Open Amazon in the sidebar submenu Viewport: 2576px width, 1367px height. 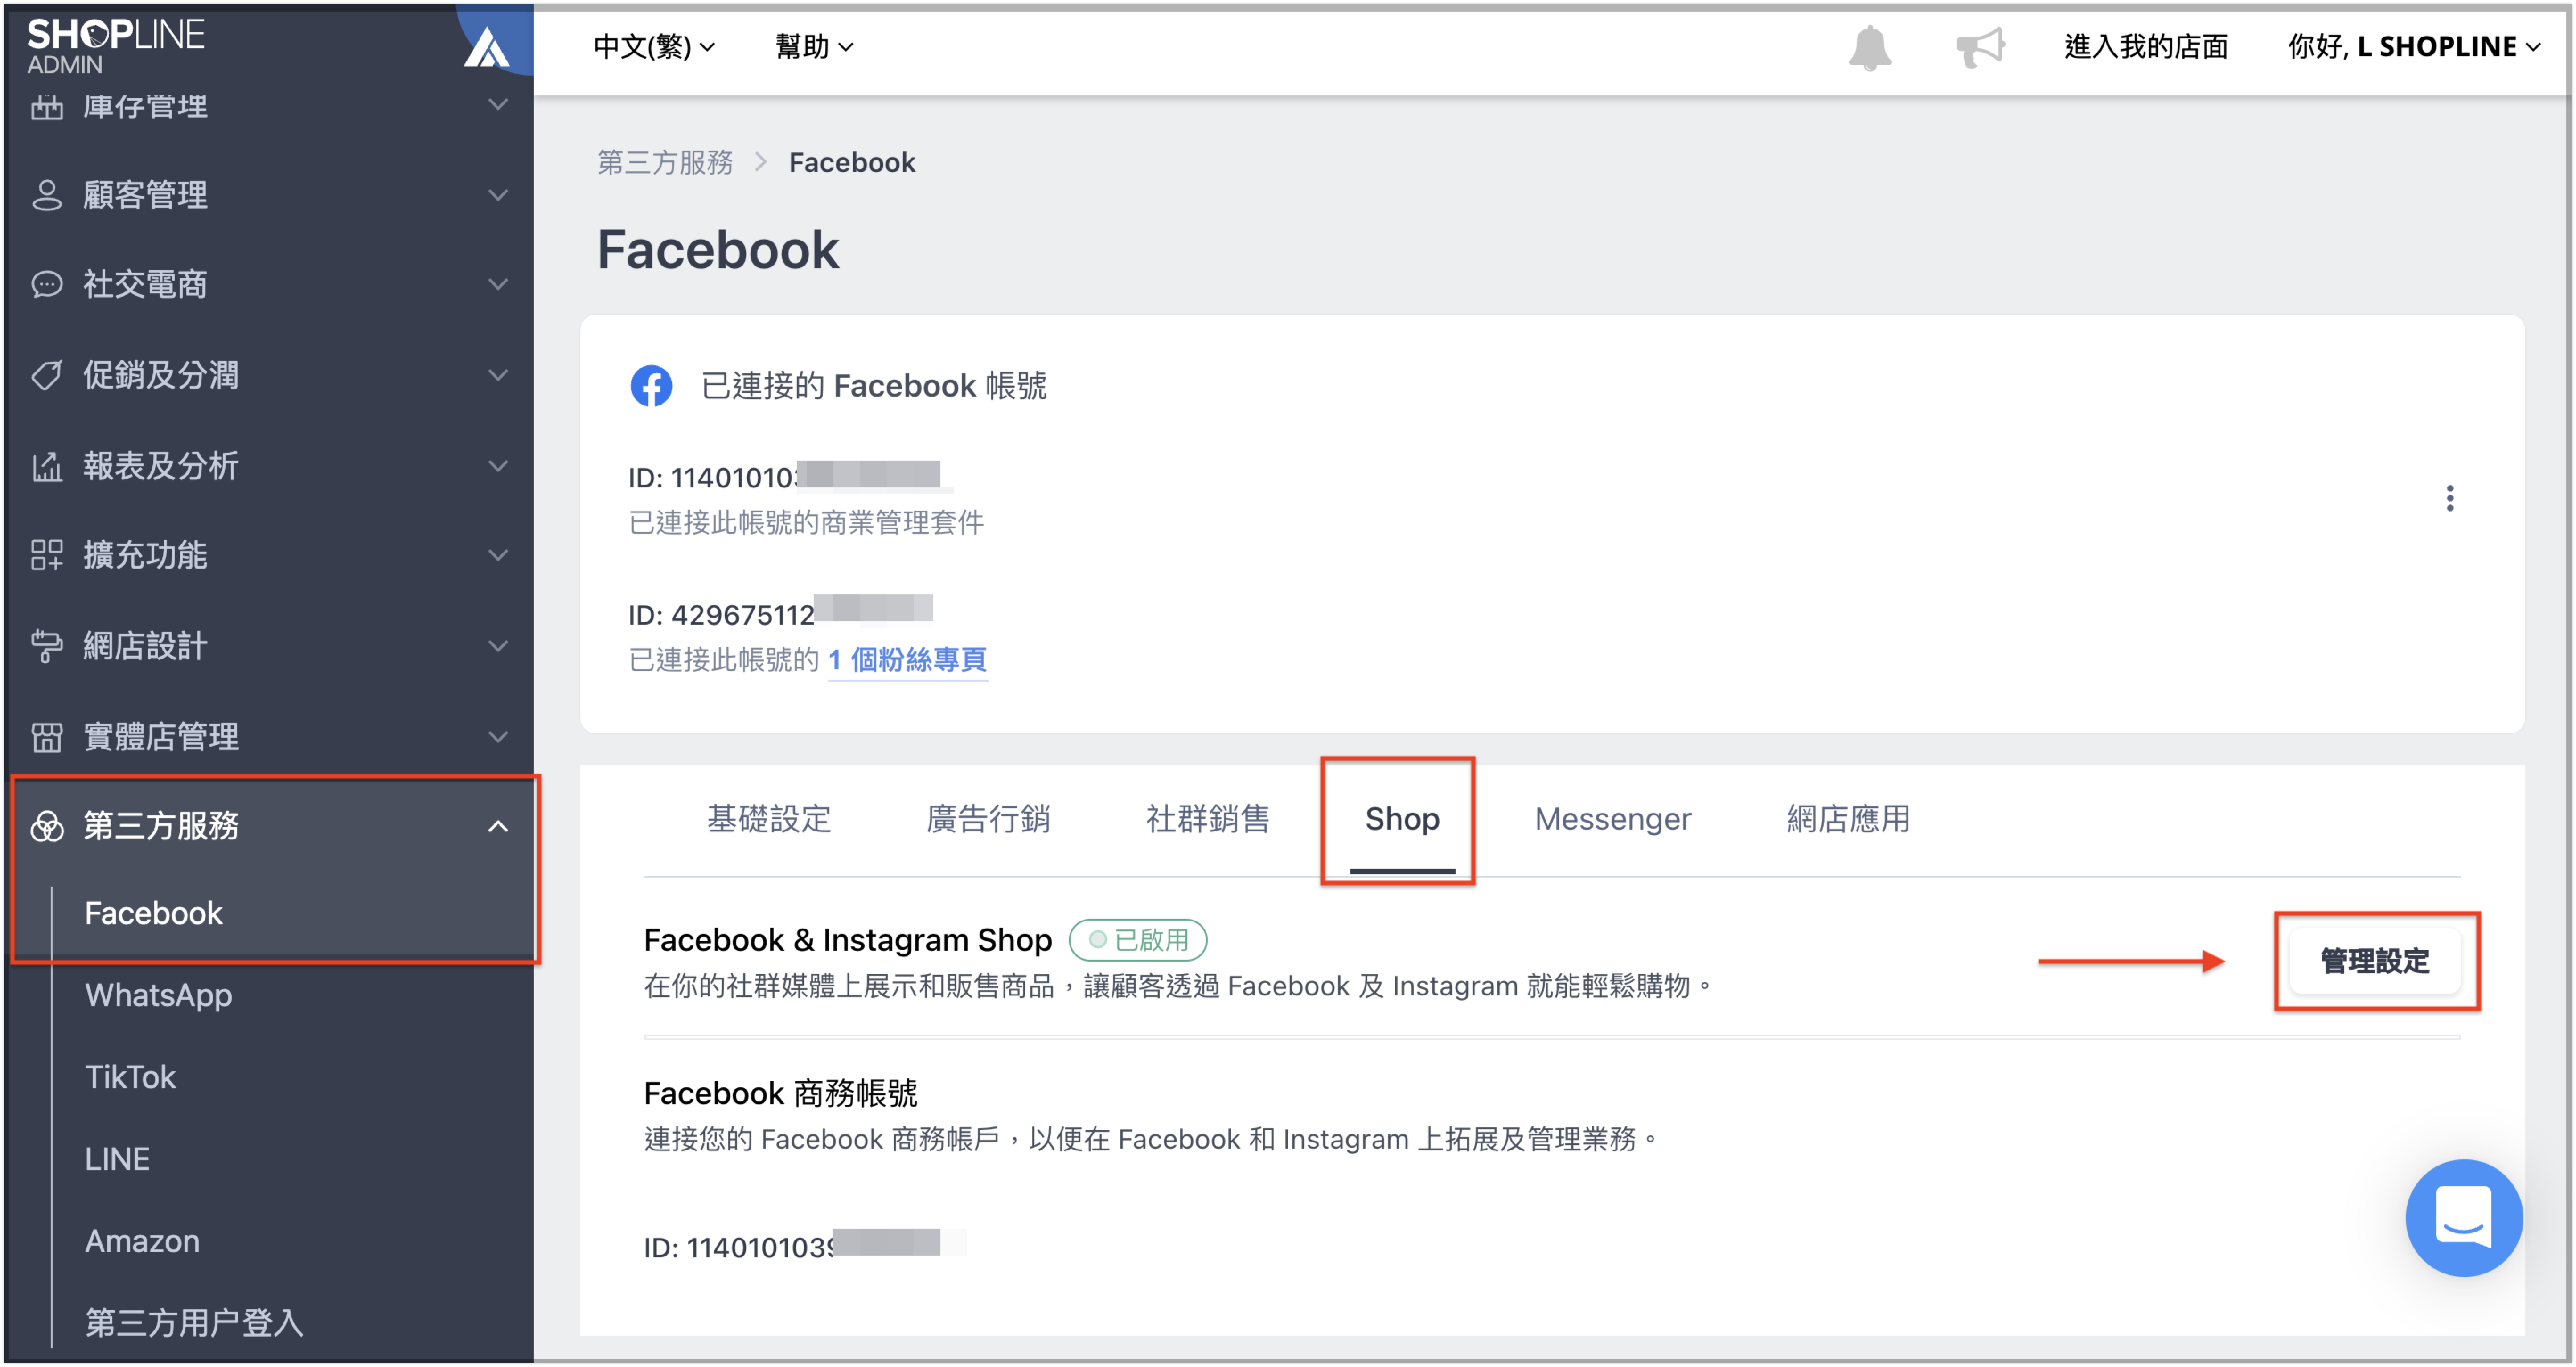click(x=142, y=1241)
